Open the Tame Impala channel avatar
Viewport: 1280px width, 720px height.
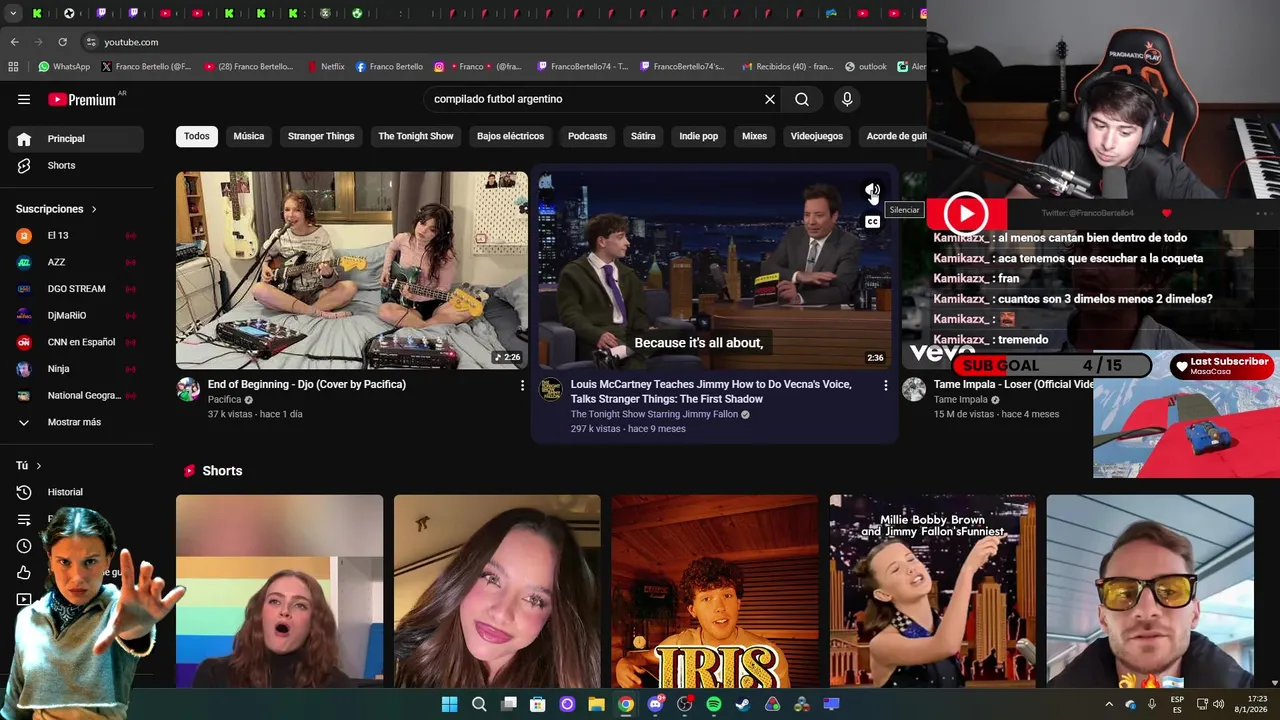click(x=914, y=389)
